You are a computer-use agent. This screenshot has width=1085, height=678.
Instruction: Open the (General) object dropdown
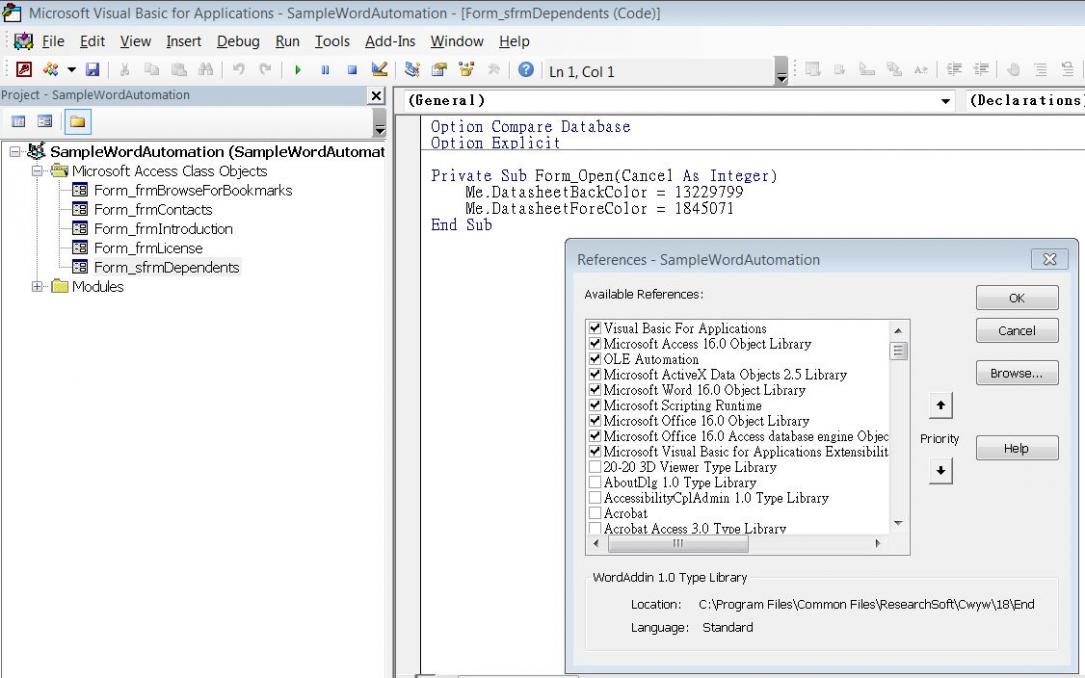tap(946, 101)
